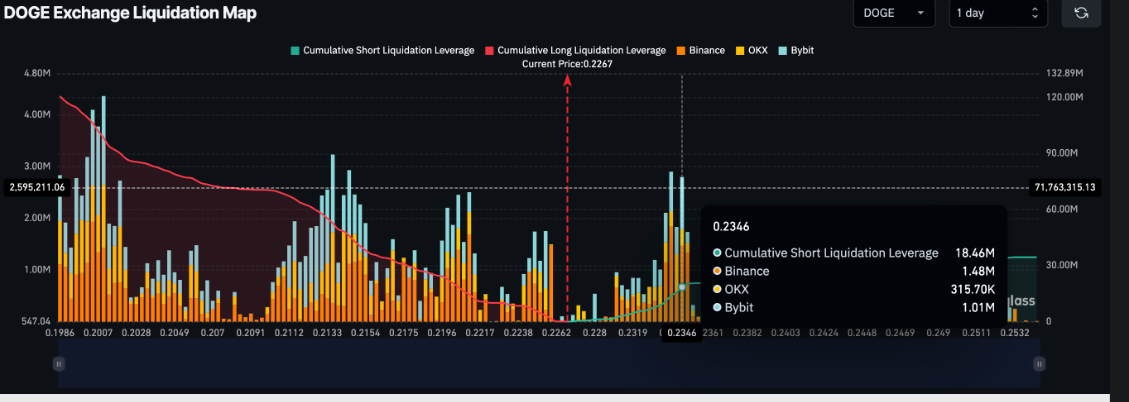Click the 0.2007 x-axis tick label

96,333
